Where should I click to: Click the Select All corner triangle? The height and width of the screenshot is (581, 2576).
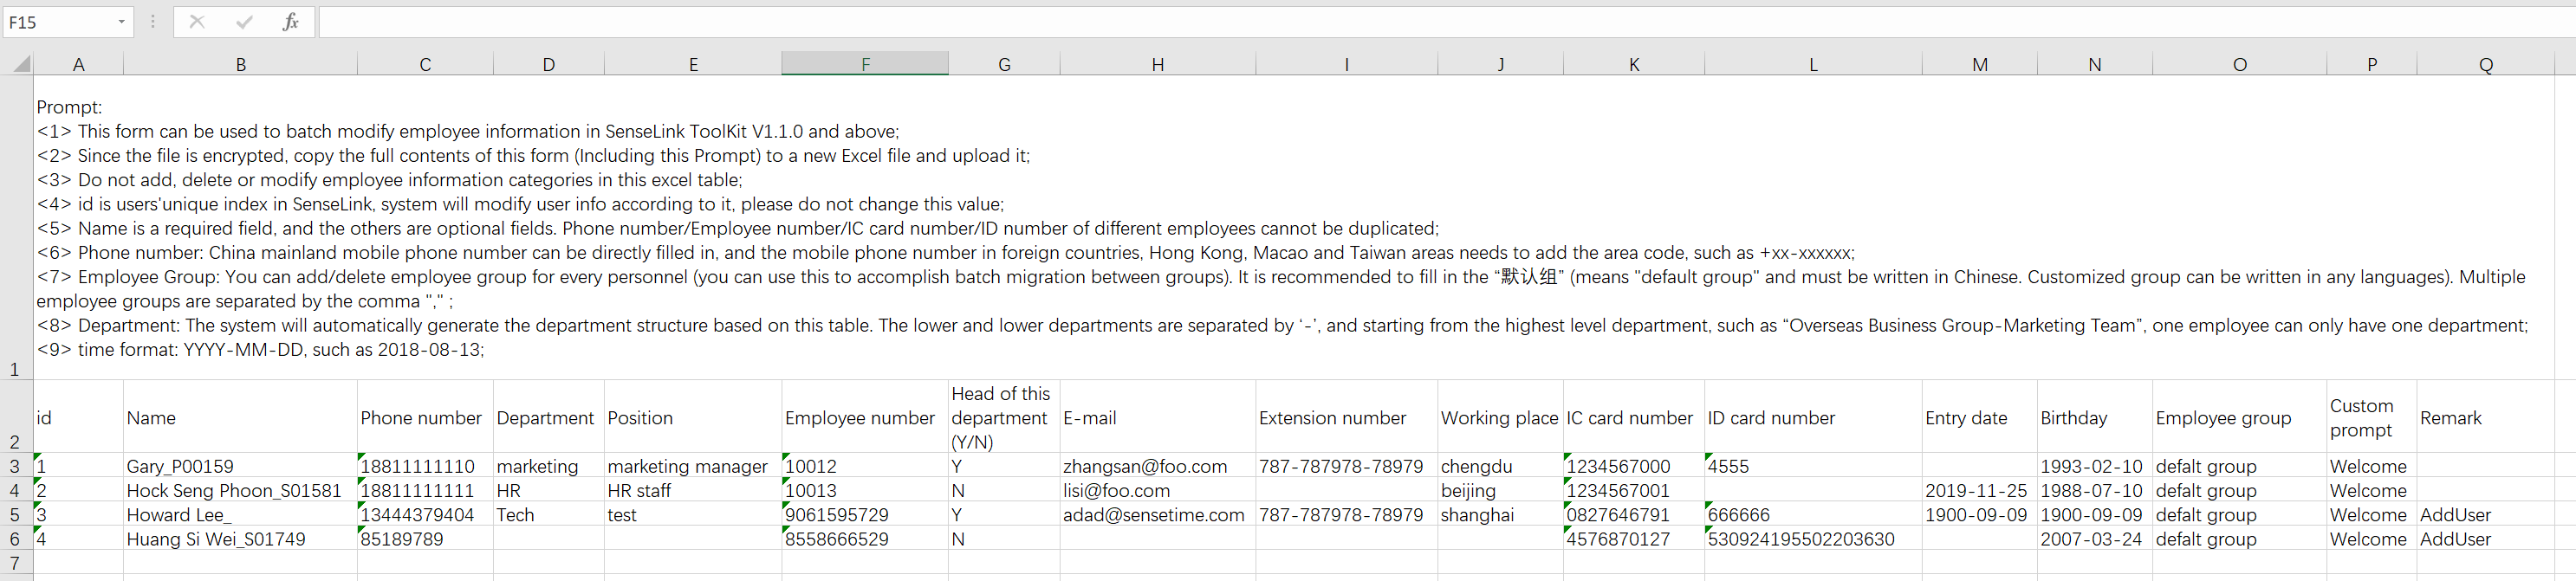[x=21, y=65]
